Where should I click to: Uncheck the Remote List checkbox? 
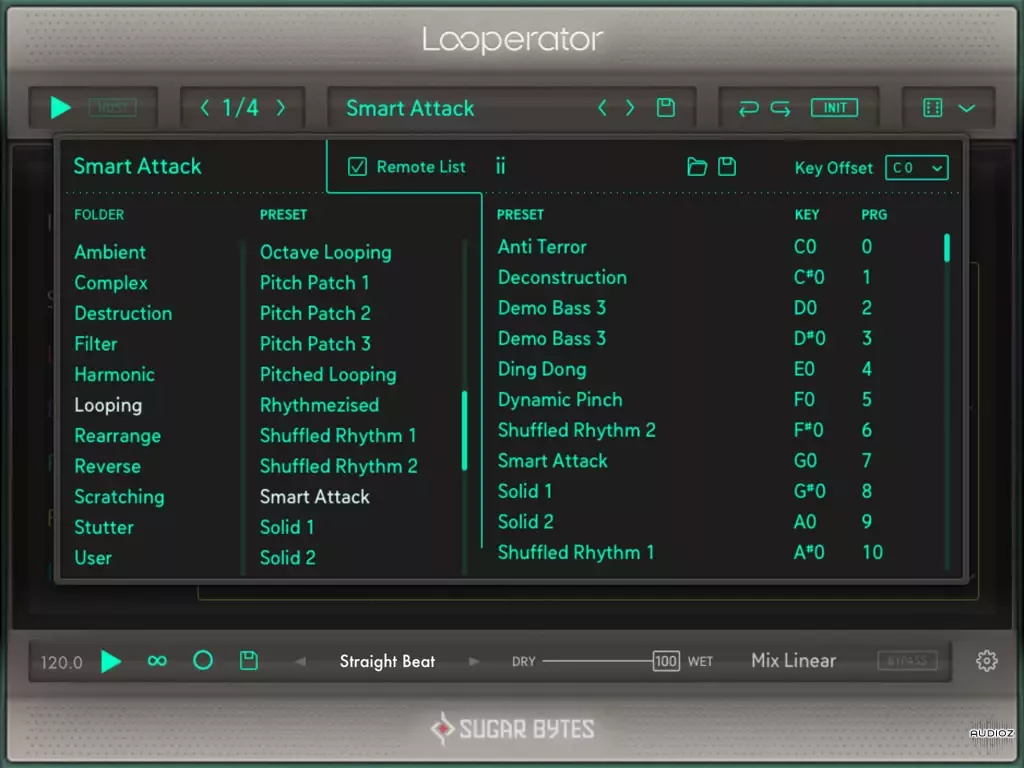[x=357, y=167]
